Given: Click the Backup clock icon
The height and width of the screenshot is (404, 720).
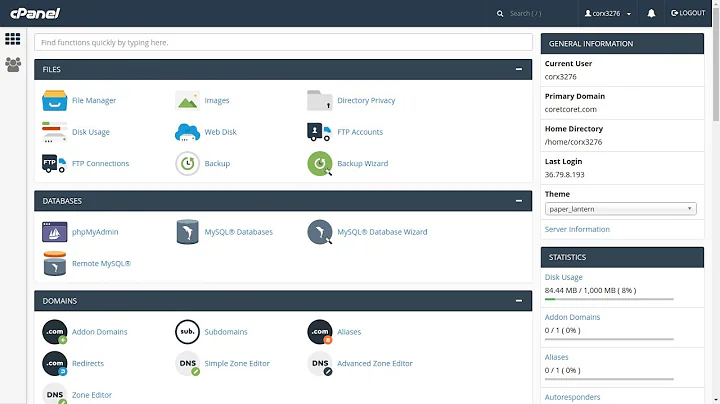Looking at the screenshot, I should click(187, 163).
